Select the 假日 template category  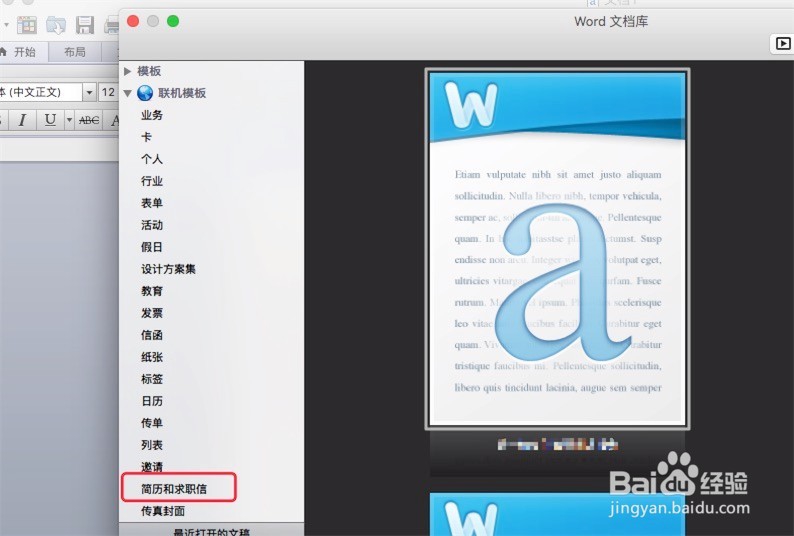coord(152,247)
